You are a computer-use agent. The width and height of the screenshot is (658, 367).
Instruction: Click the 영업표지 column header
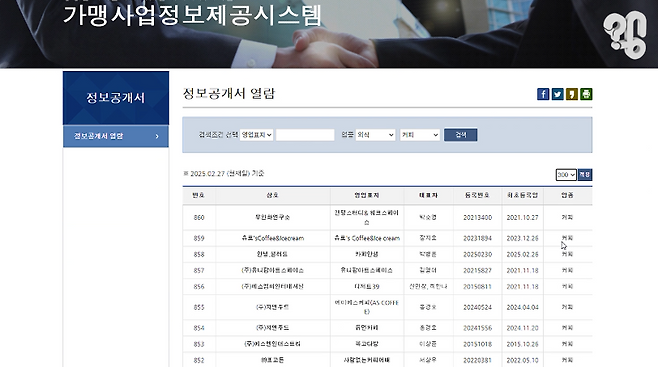[x=367, y=195]
